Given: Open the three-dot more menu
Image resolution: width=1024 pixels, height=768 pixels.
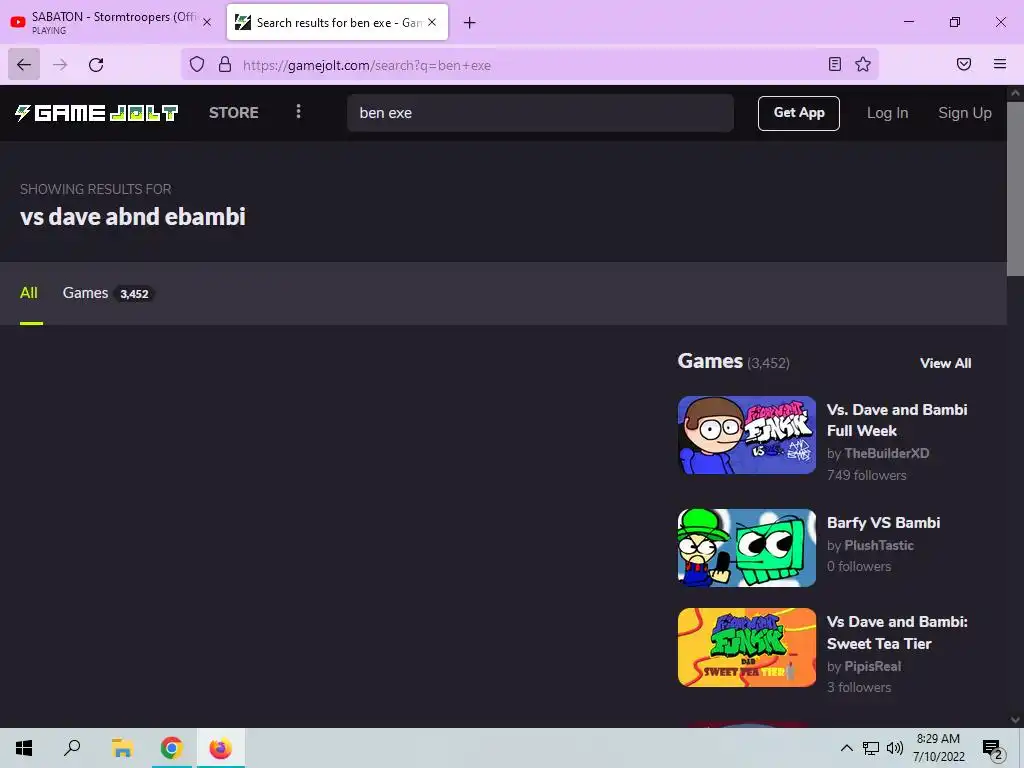Looking at the screenshot, I should tap(298, 112).
